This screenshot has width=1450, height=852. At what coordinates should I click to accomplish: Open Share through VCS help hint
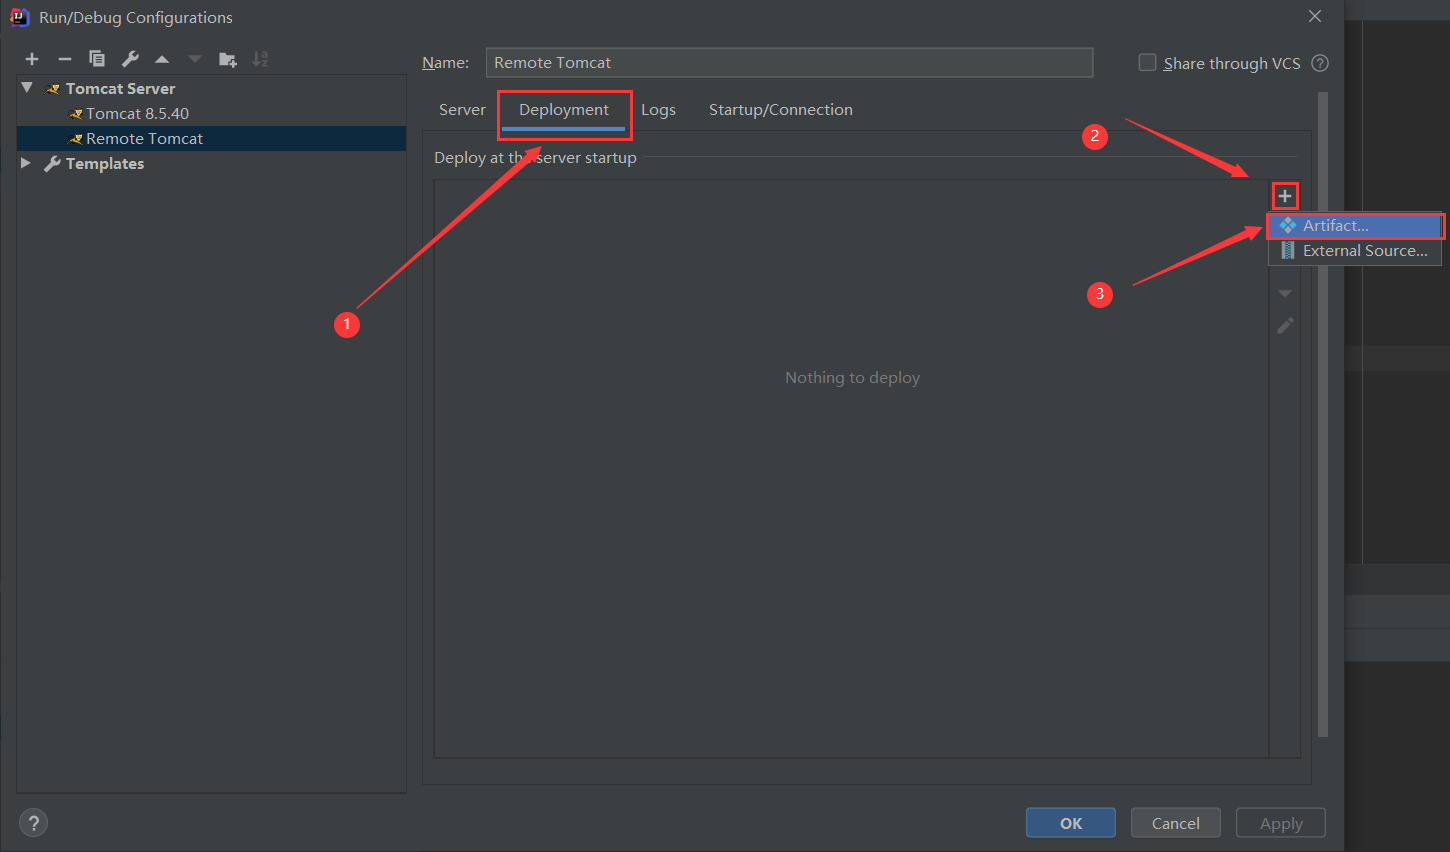pos(1320,63)
